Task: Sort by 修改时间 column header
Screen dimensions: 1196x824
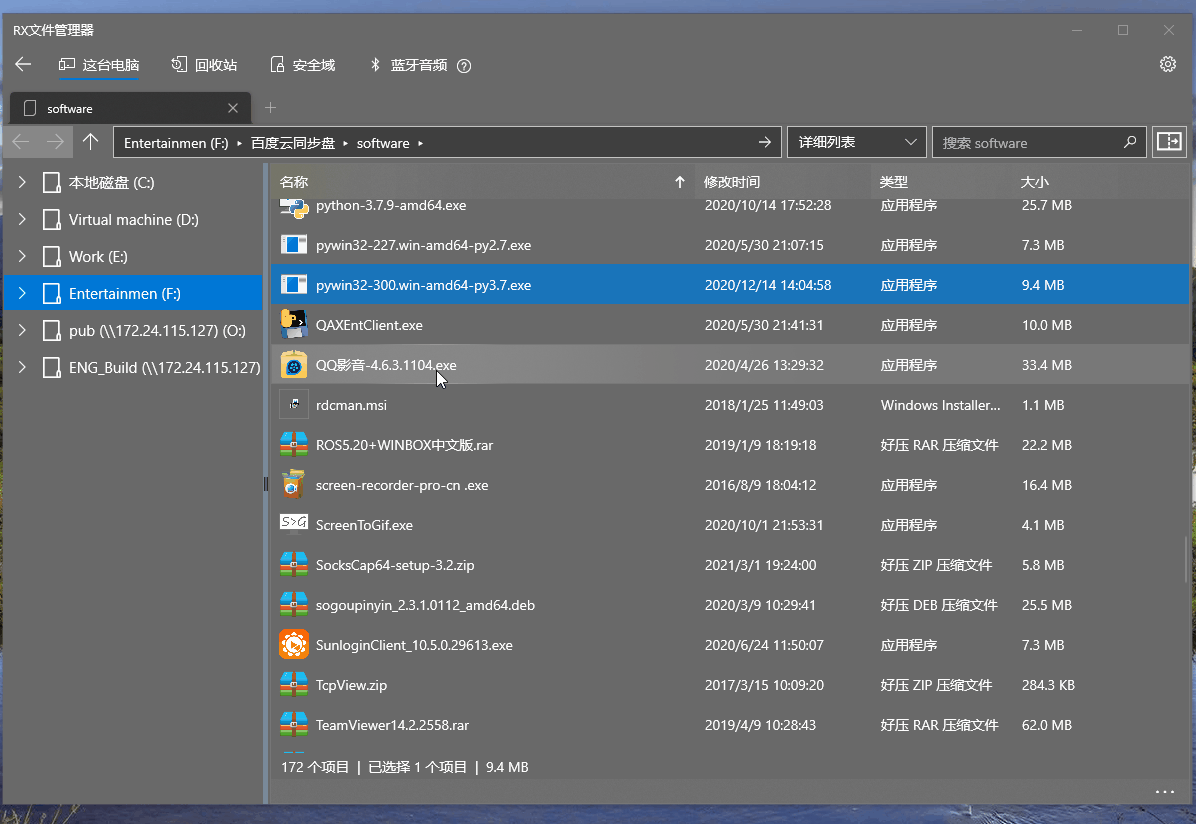Action: (732, 182)
